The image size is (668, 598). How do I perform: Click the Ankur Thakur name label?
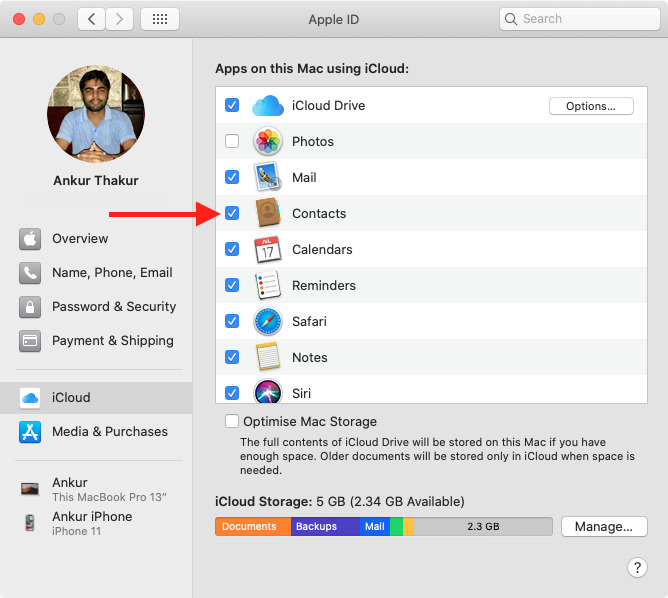(x=96, y=181)
